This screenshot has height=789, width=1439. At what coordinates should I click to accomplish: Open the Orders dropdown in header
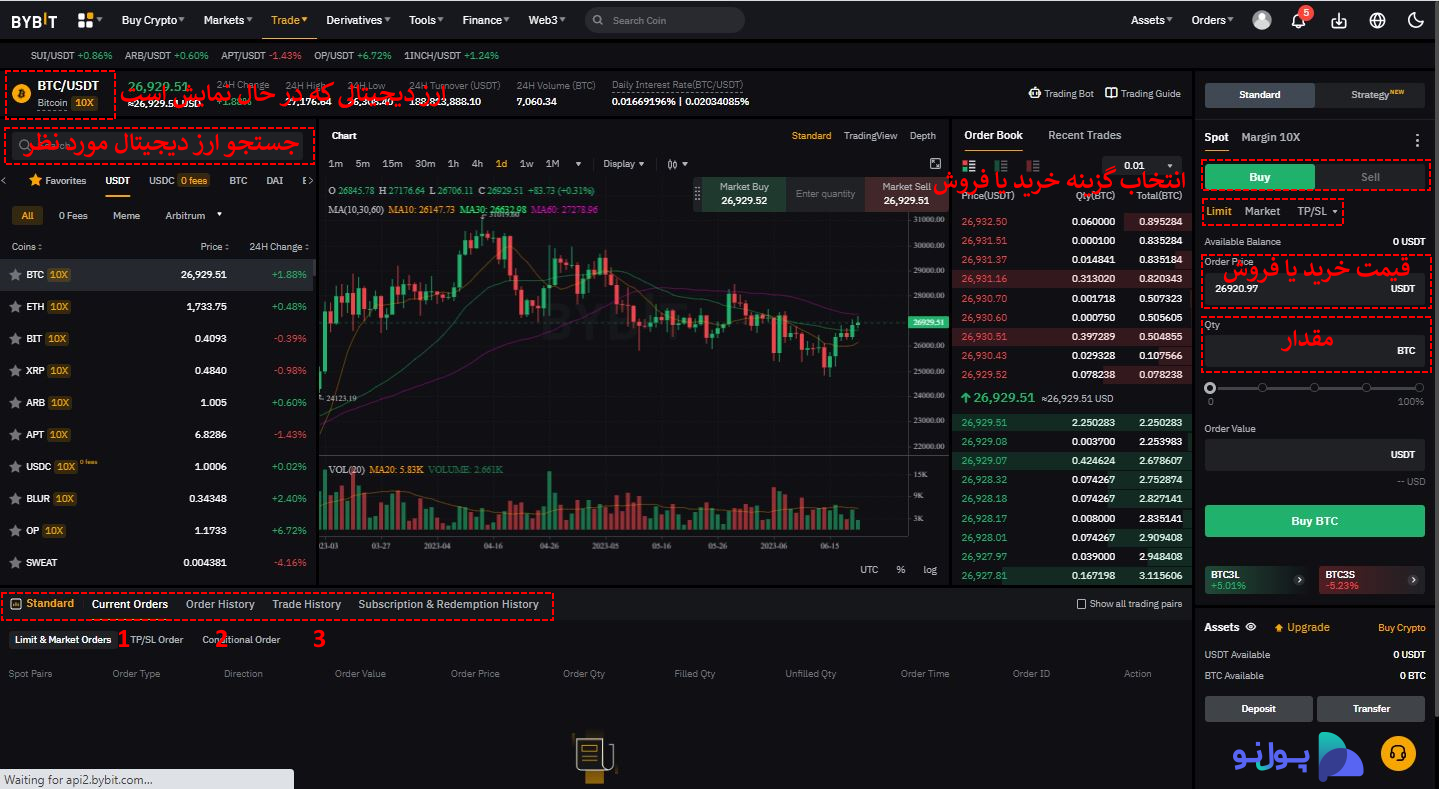tap(1212, 20)
